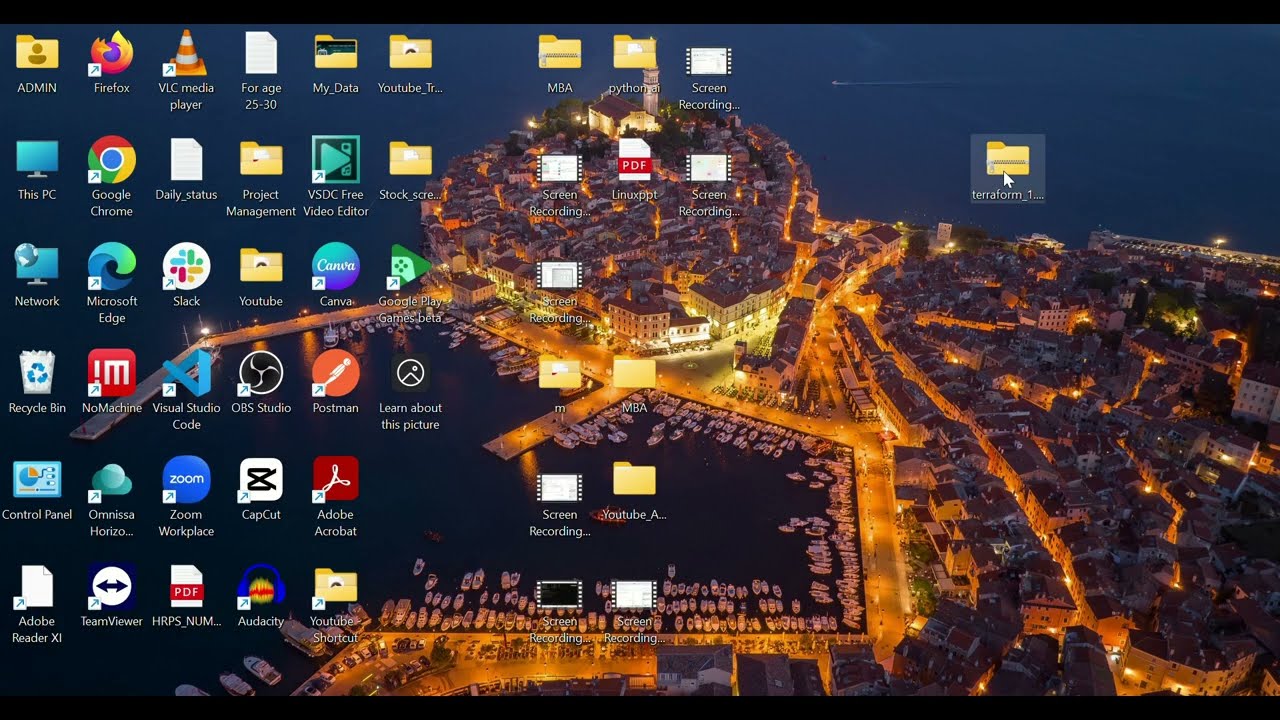Image resolution: width=1280 pixels, height=720 pixels.
Task: Select the Visual Studio Code shortcut
Action: (x=186, y=391)
